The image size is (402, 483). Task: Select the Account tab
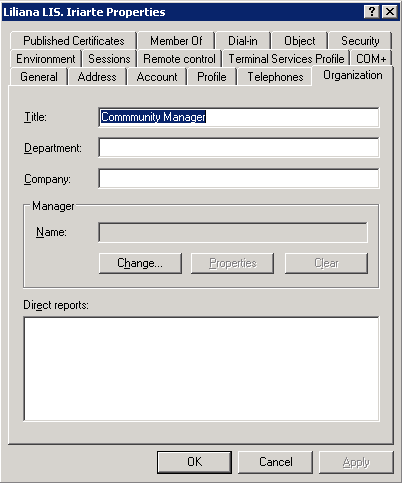(157, 77)
